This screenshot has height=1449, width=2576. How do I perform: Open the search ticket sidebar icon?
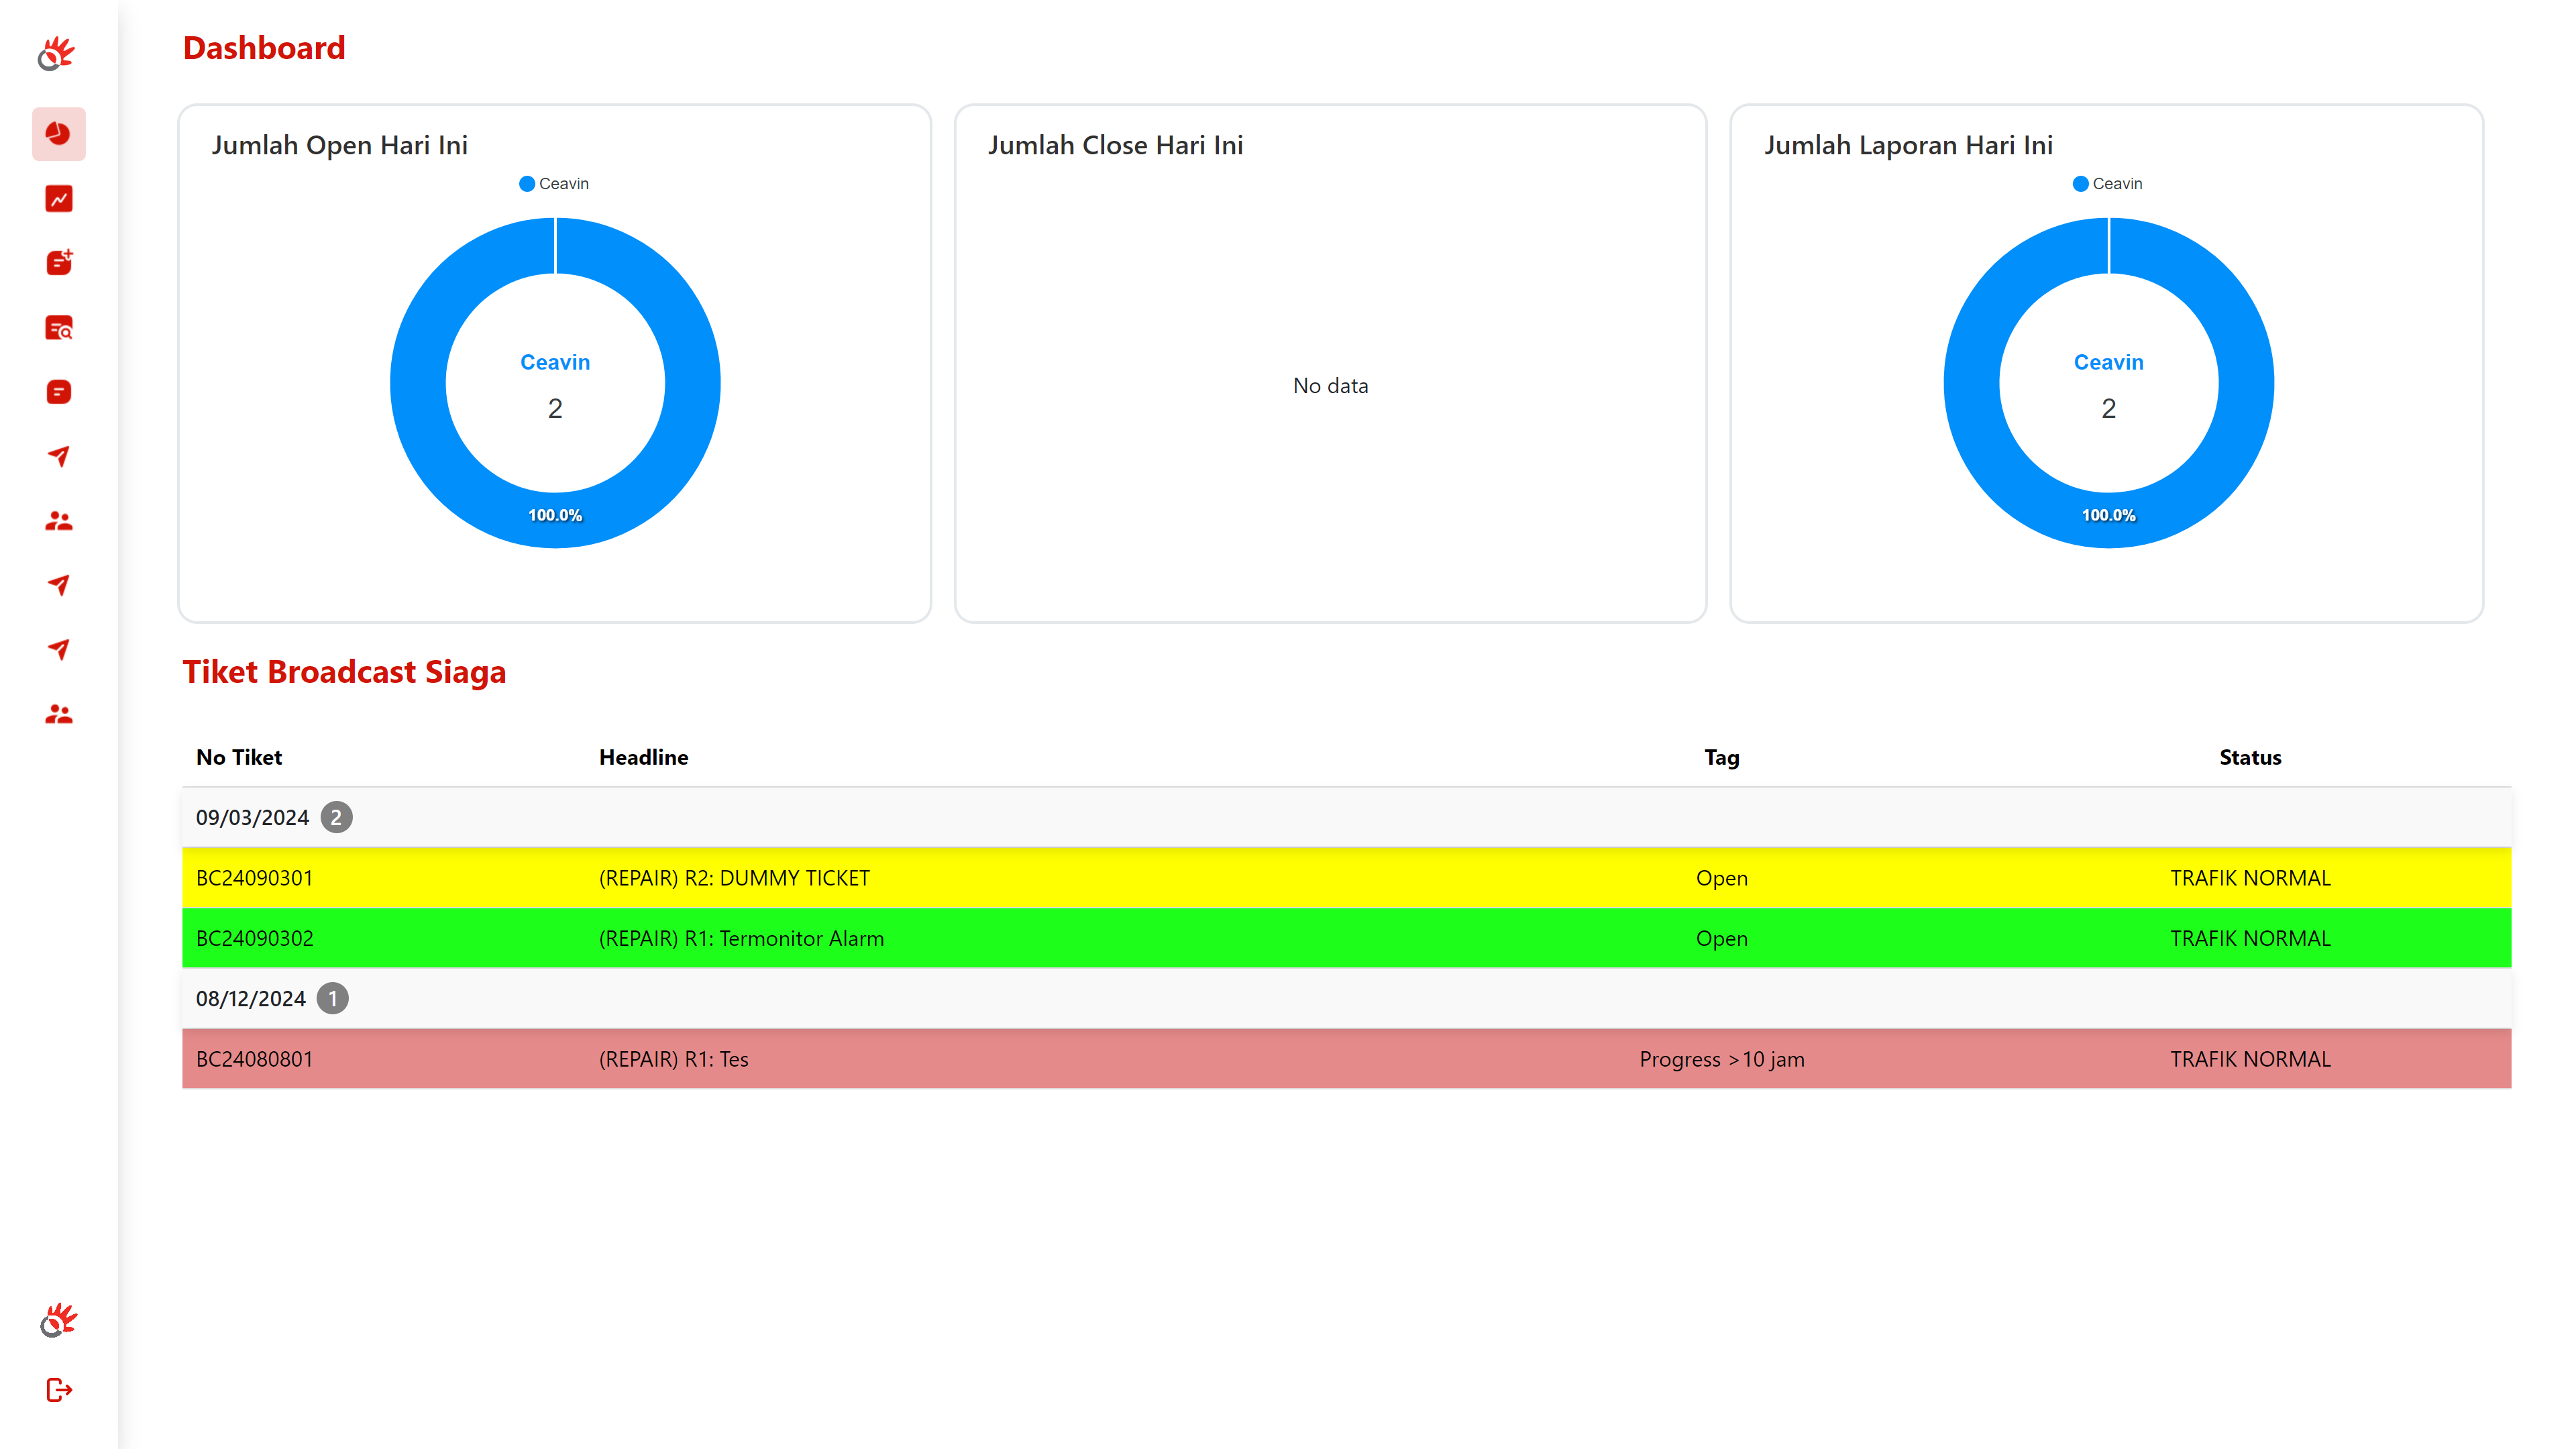point(59,328)
